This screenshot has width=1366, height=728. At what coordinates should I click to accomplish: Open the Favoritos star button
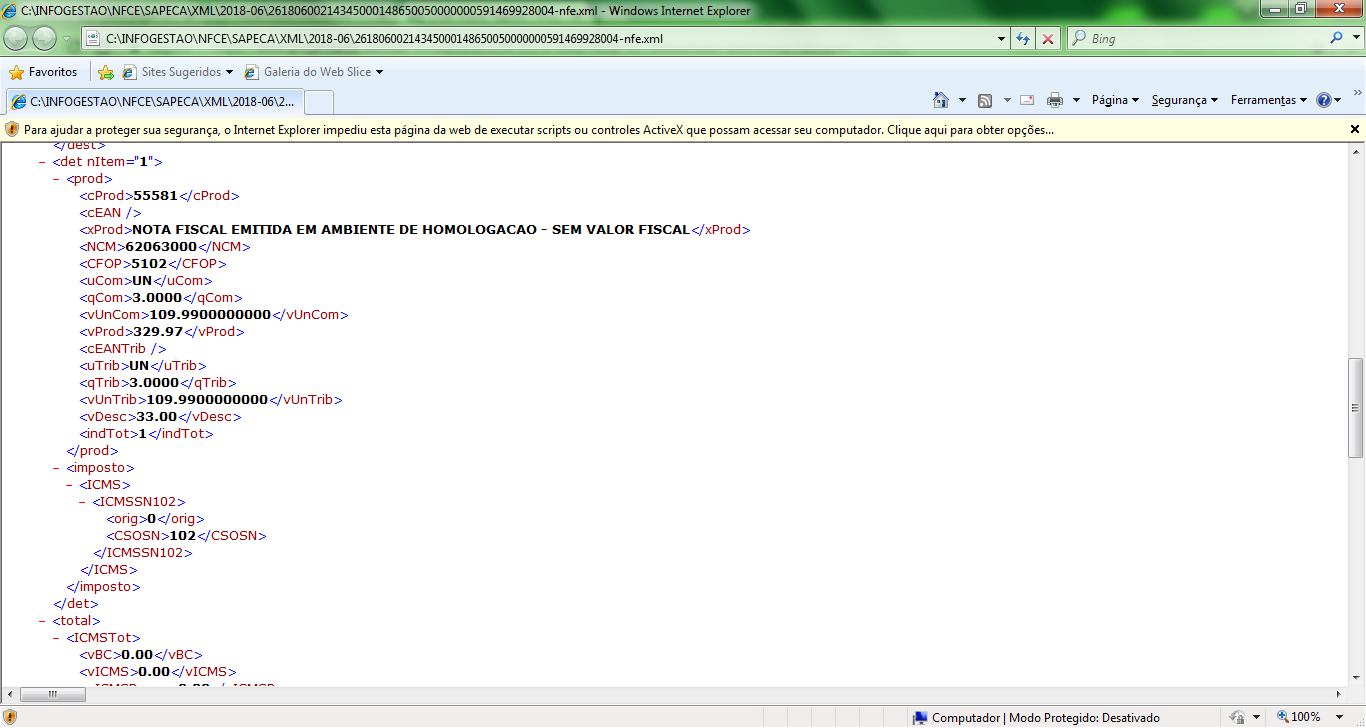click(43, 72)
